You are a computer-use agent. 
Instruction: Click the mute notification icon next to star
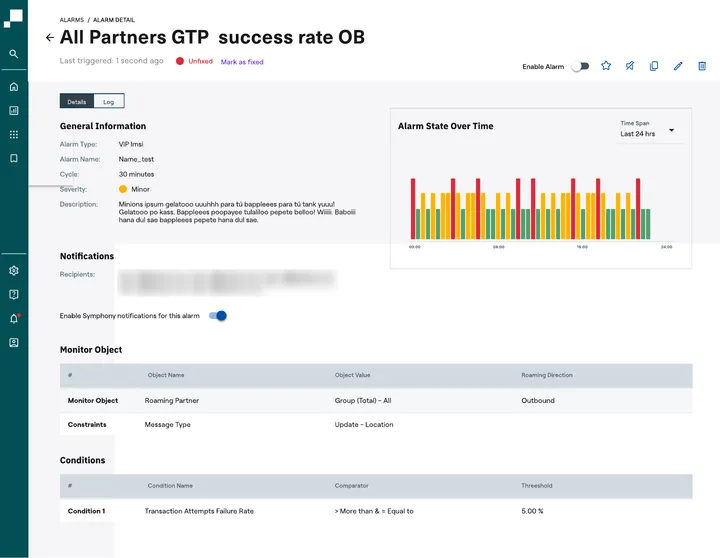[x=630, y=66]
